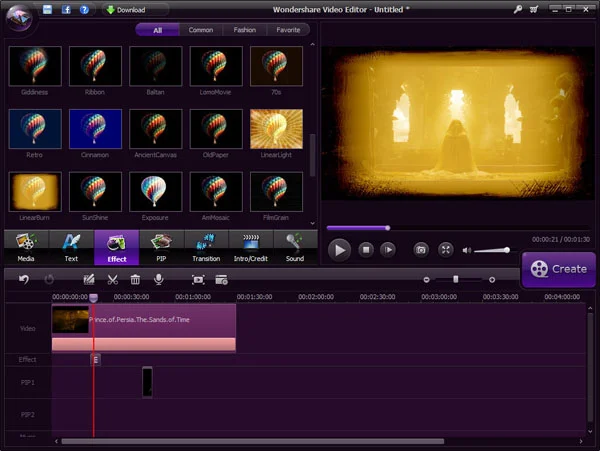
Task: Play the video preview
Action: point(340,249)
